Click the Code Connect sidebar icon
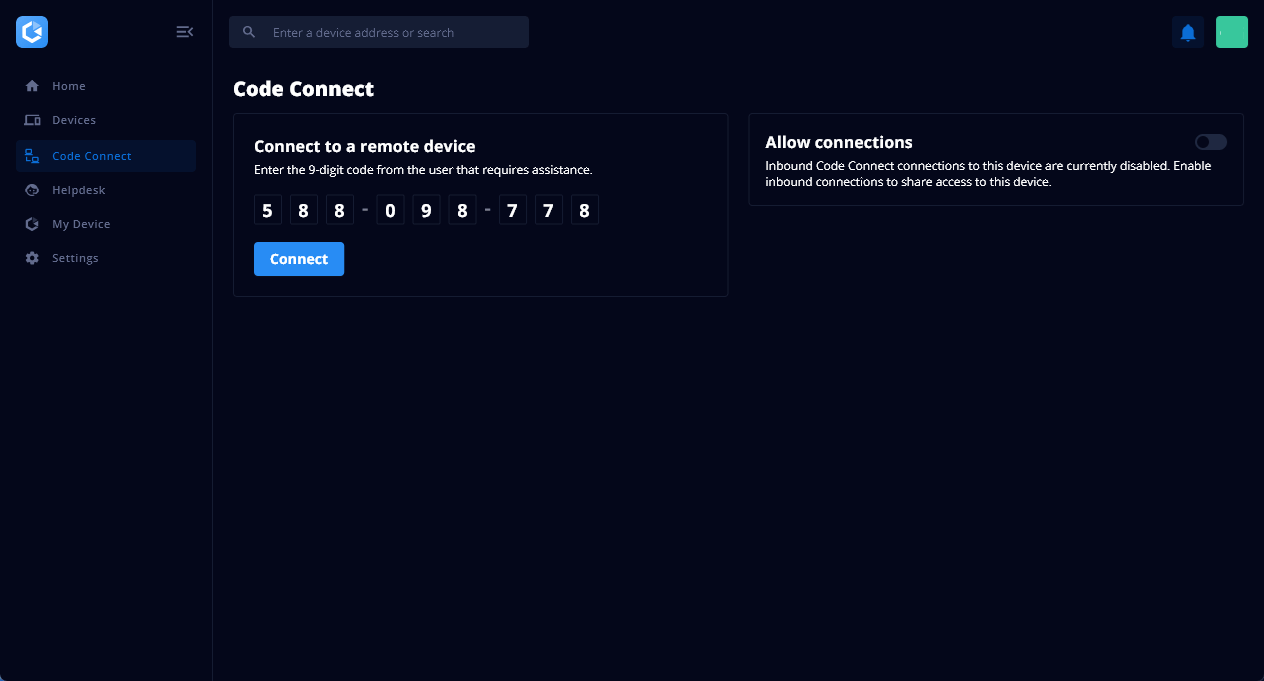1264x681 pixels. pyautogui.click(x=32, y=156)
